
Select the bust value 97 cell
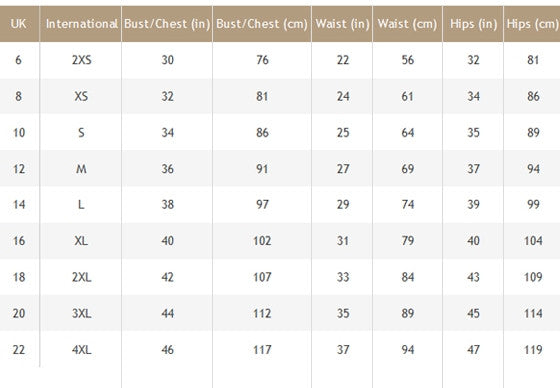tap(262, 205)
